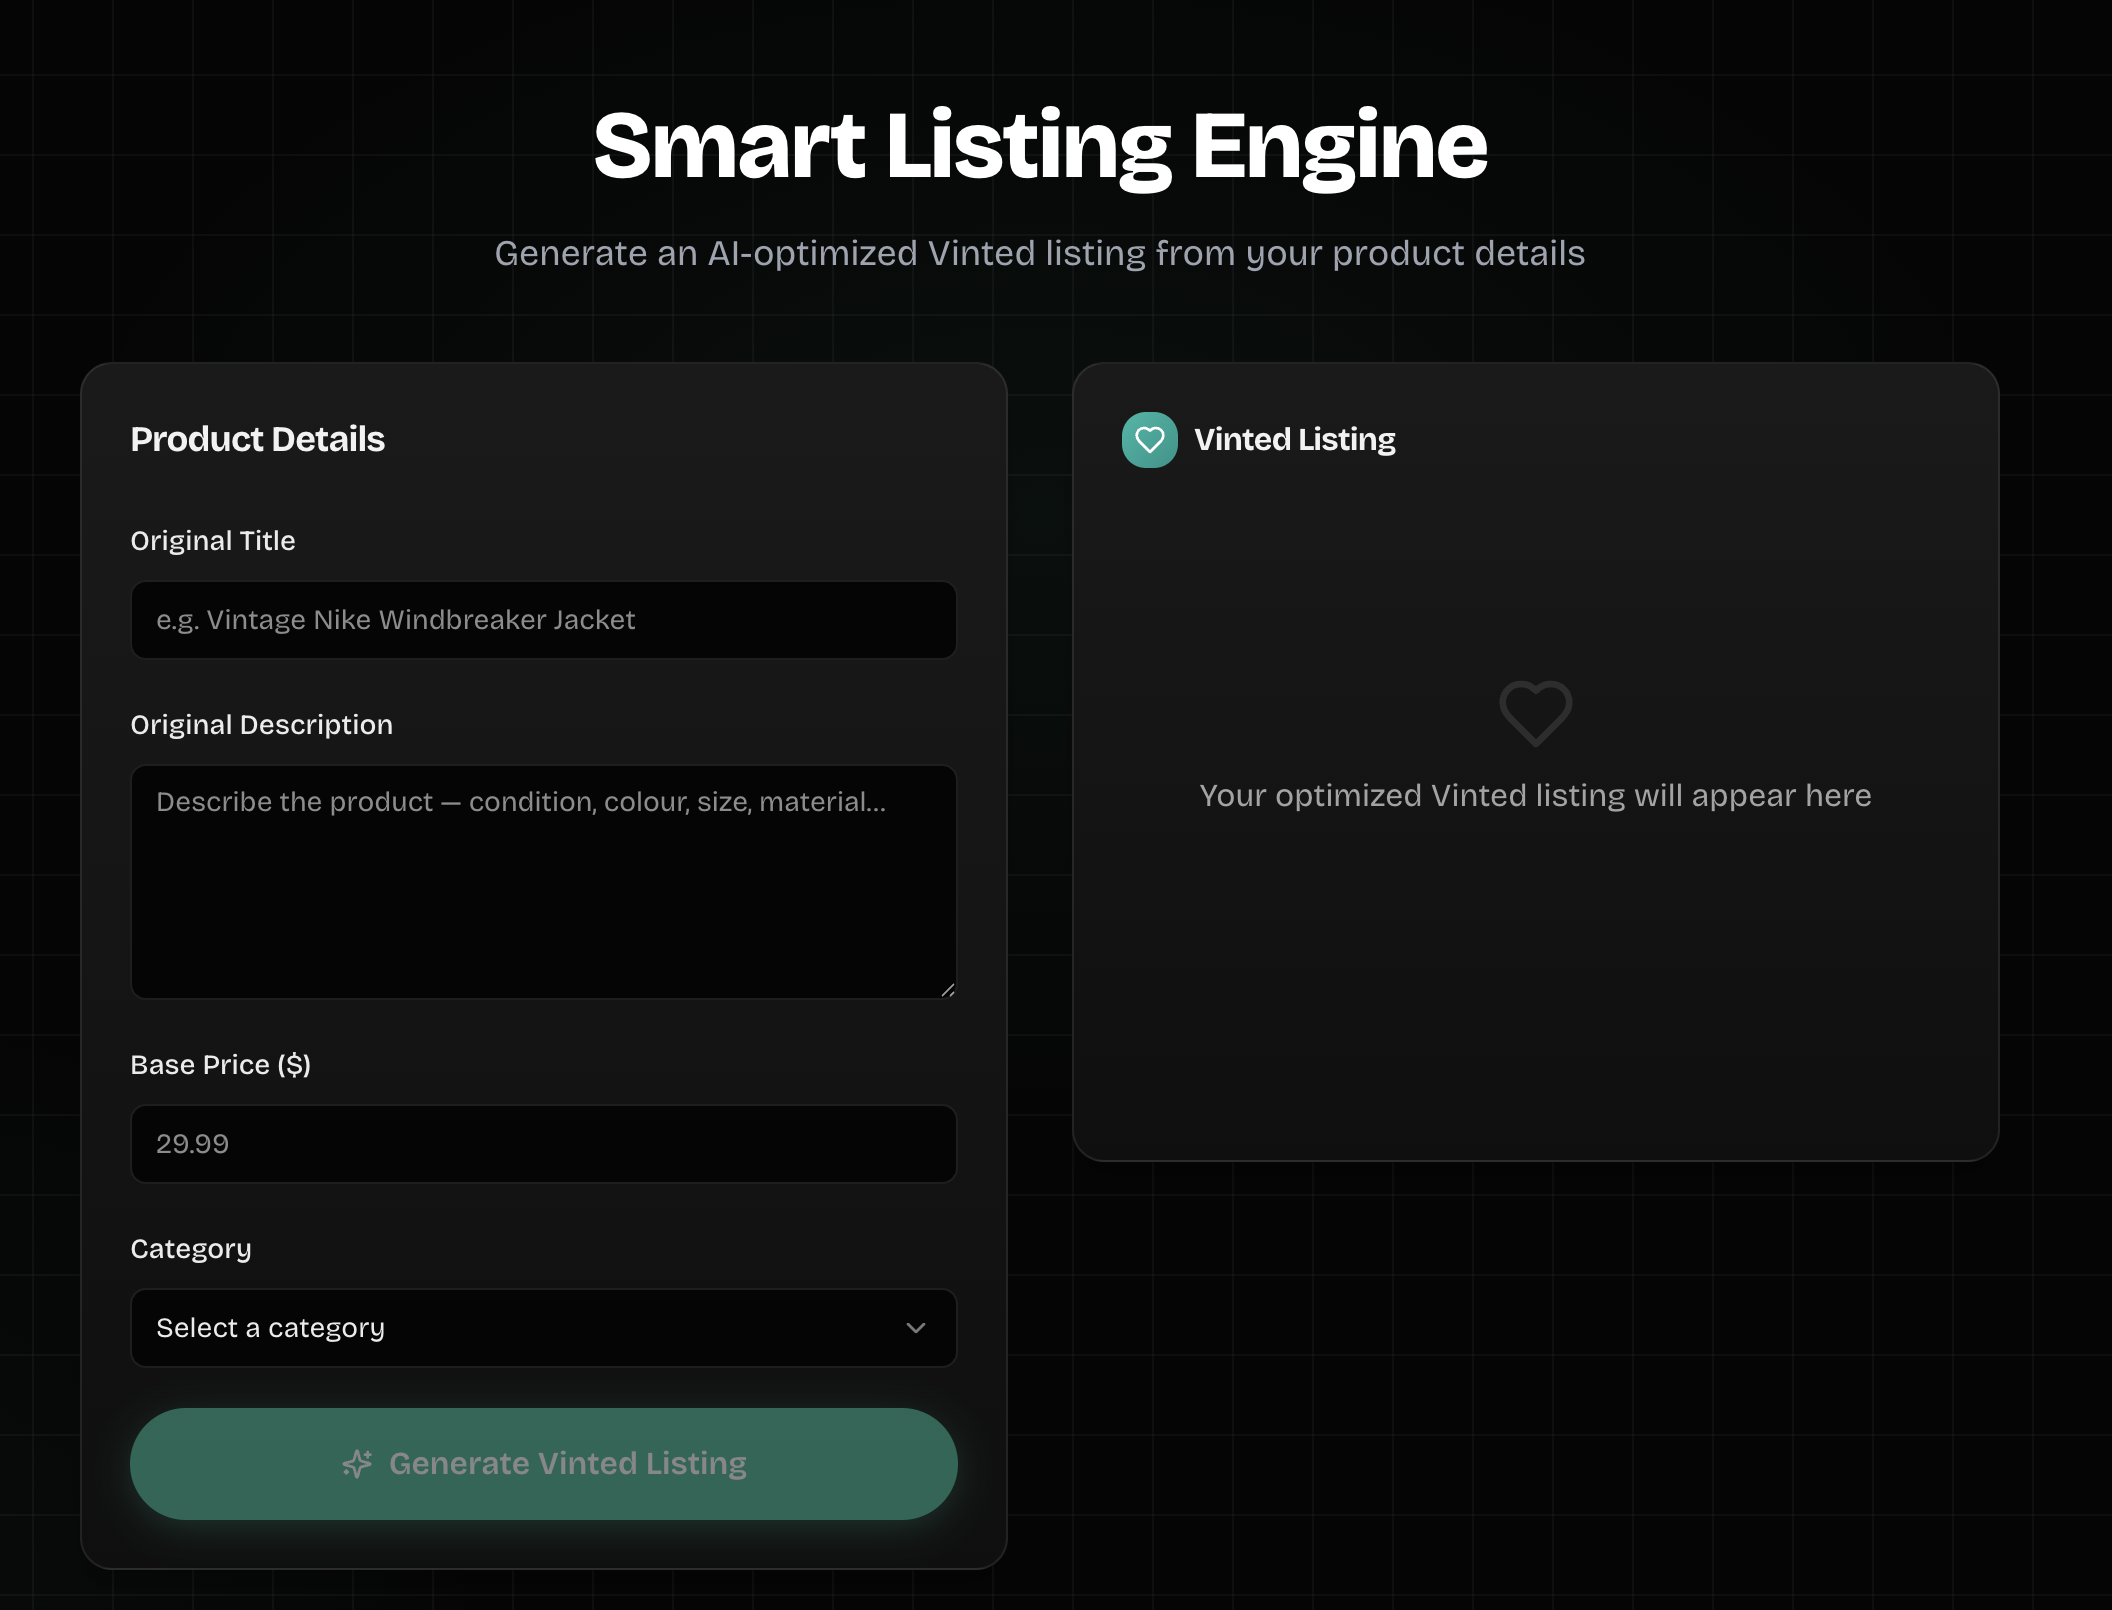2112x1610 pixels.
Task: Click the Original Description label
Action: 261,725
